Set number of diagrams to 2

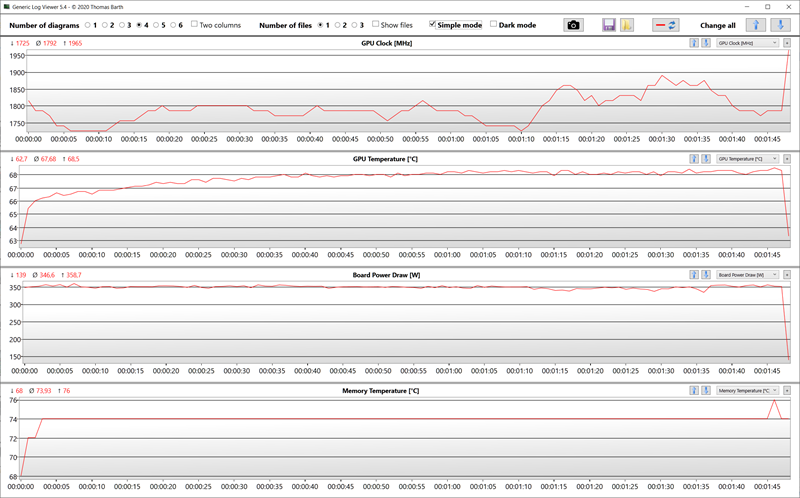[105, 25]
